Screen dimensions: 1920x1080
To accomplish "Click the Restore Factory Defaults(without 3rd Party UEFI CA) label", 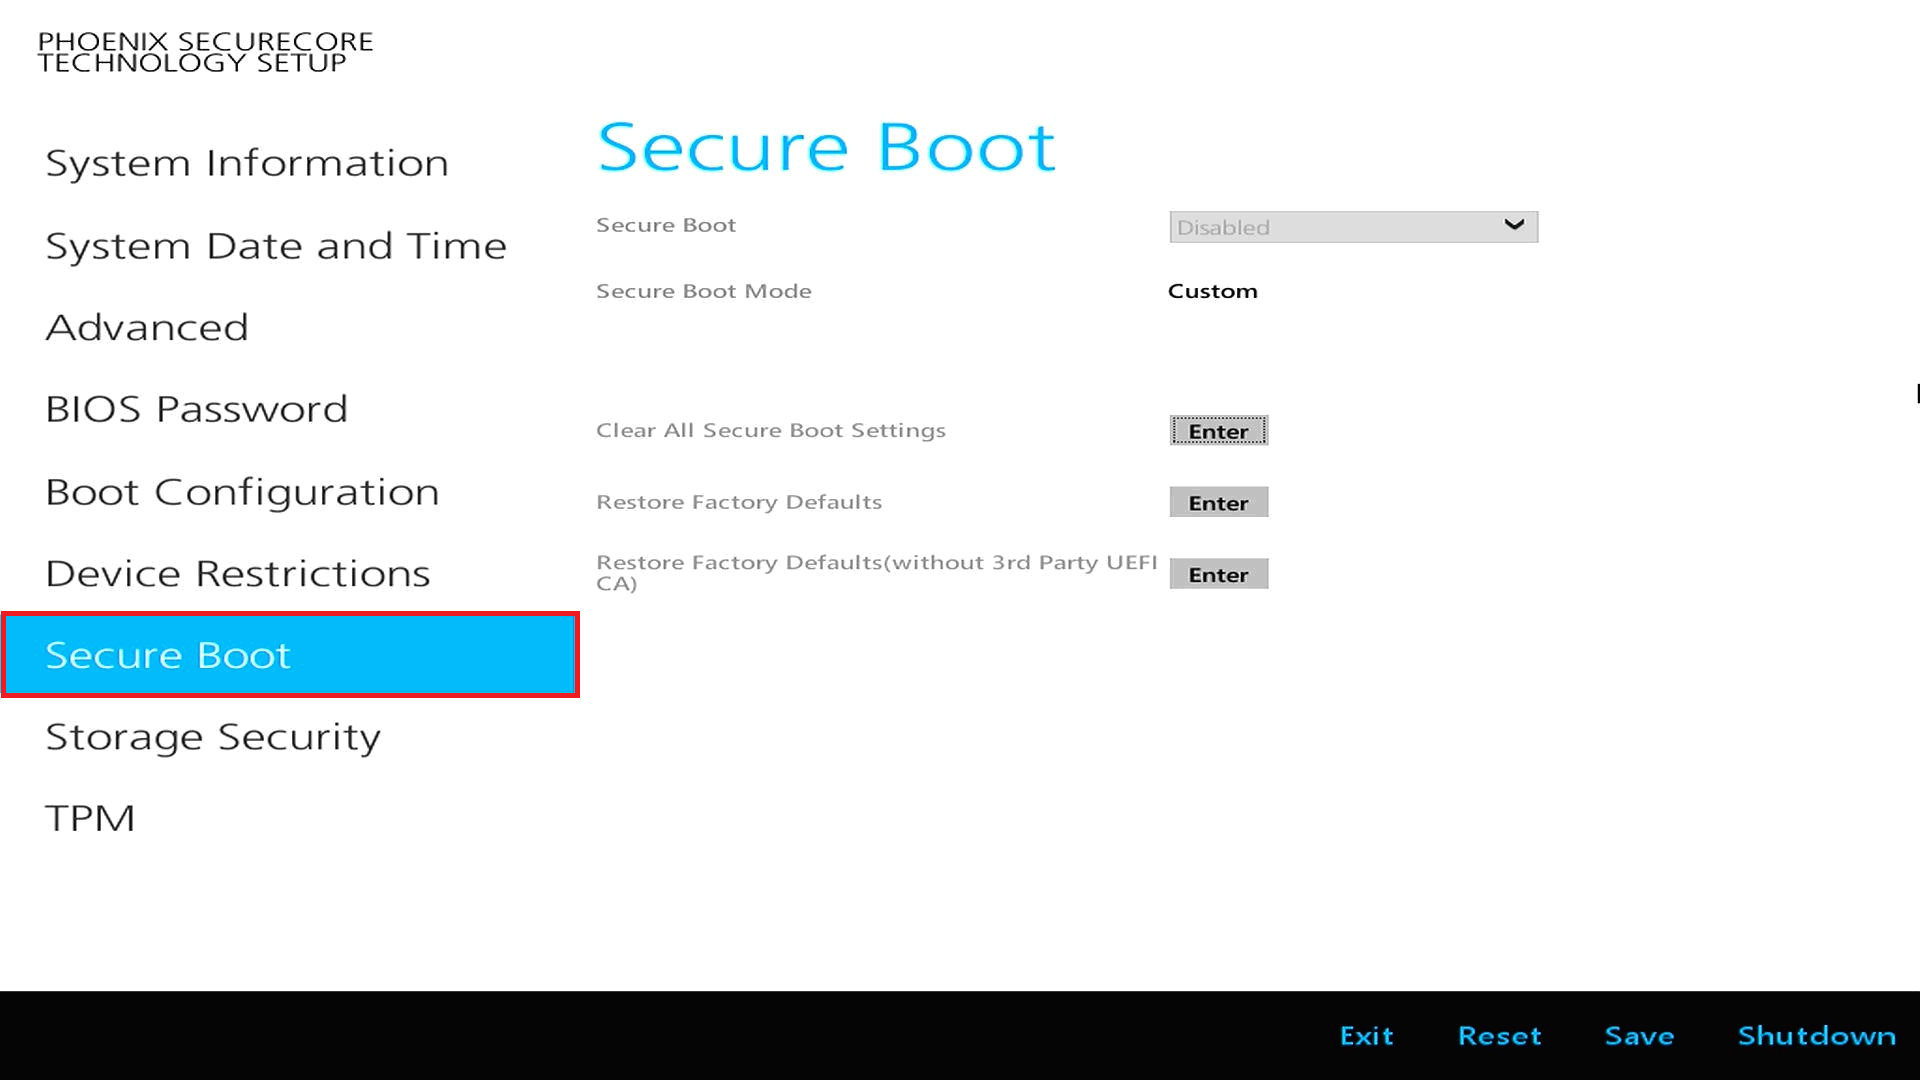I will point(877,573).
